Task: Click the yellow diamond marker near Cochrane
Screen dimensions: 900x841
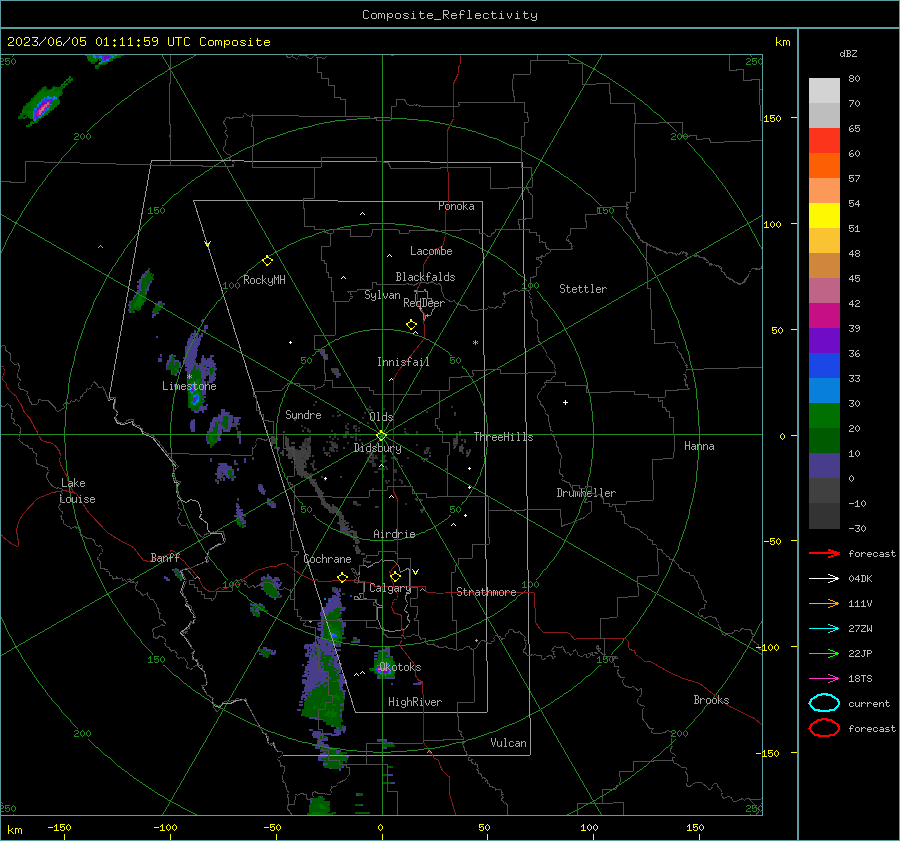Action: click(x=343, y=577)
